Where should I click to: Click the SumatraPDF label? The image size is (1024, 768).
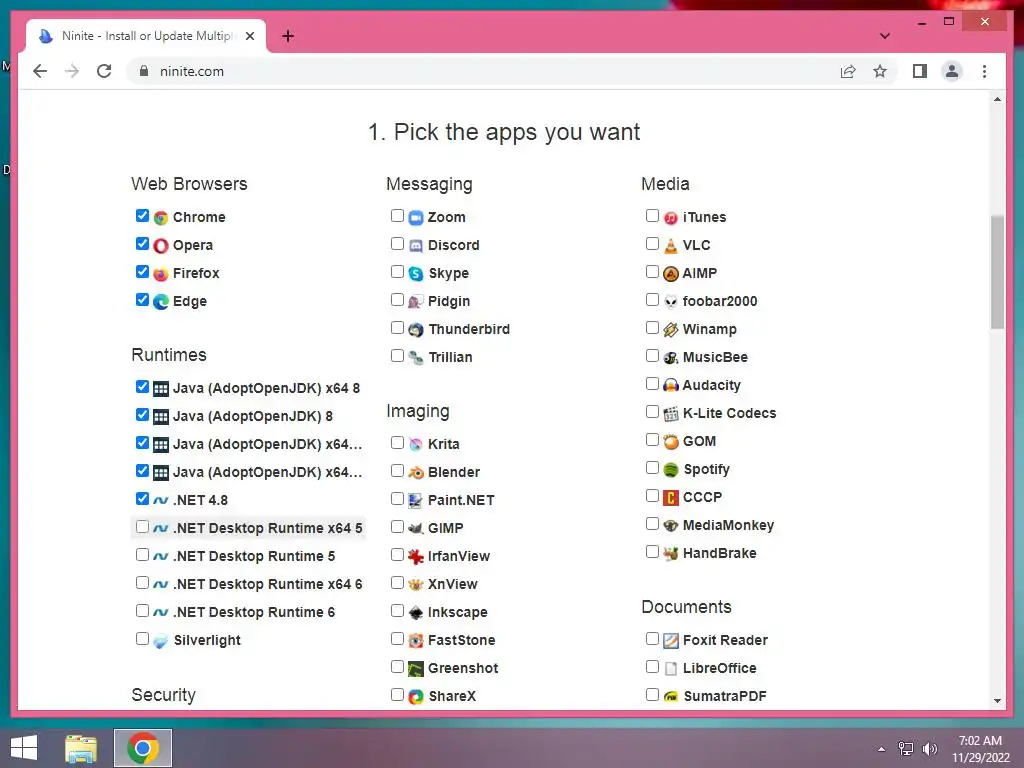[x=725, y=697]
